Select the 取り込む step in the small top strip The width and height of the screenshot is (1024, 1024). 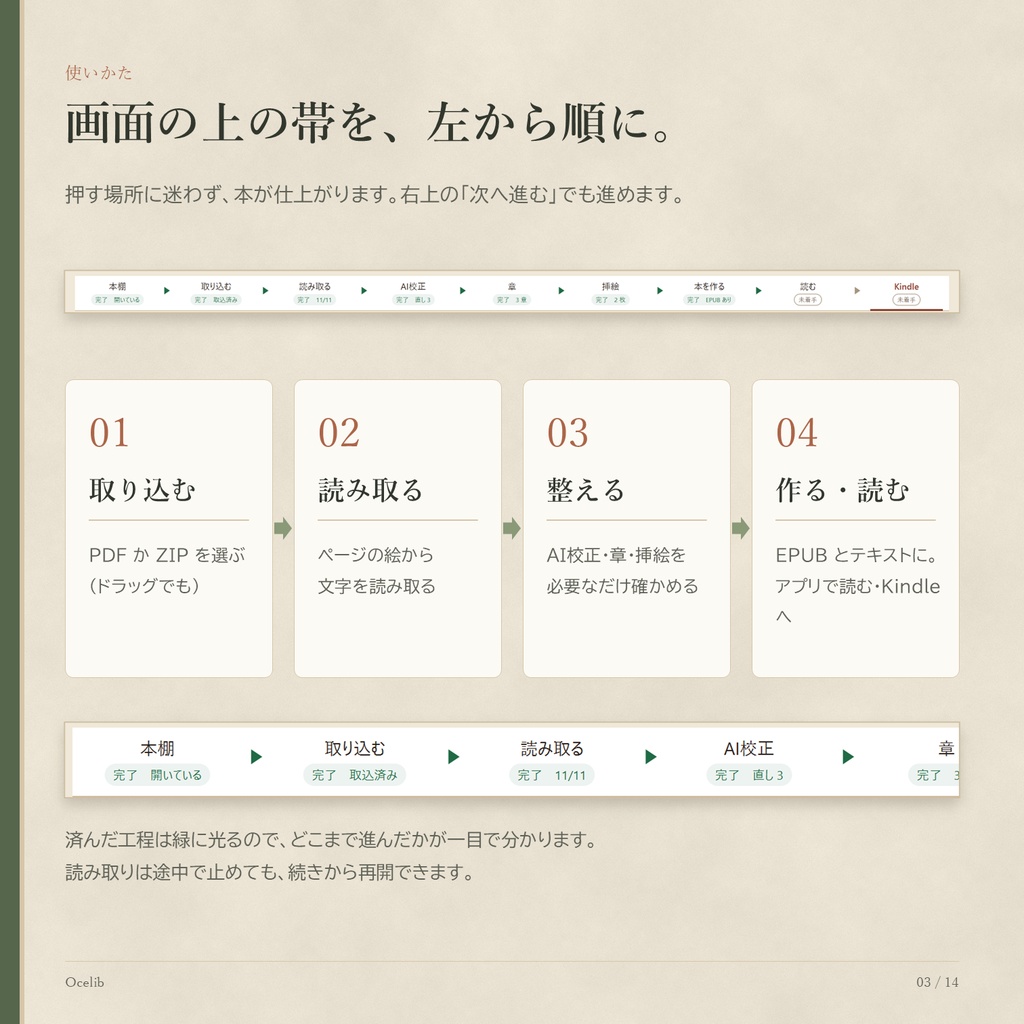pyautogui.click(x=216, y=293)
